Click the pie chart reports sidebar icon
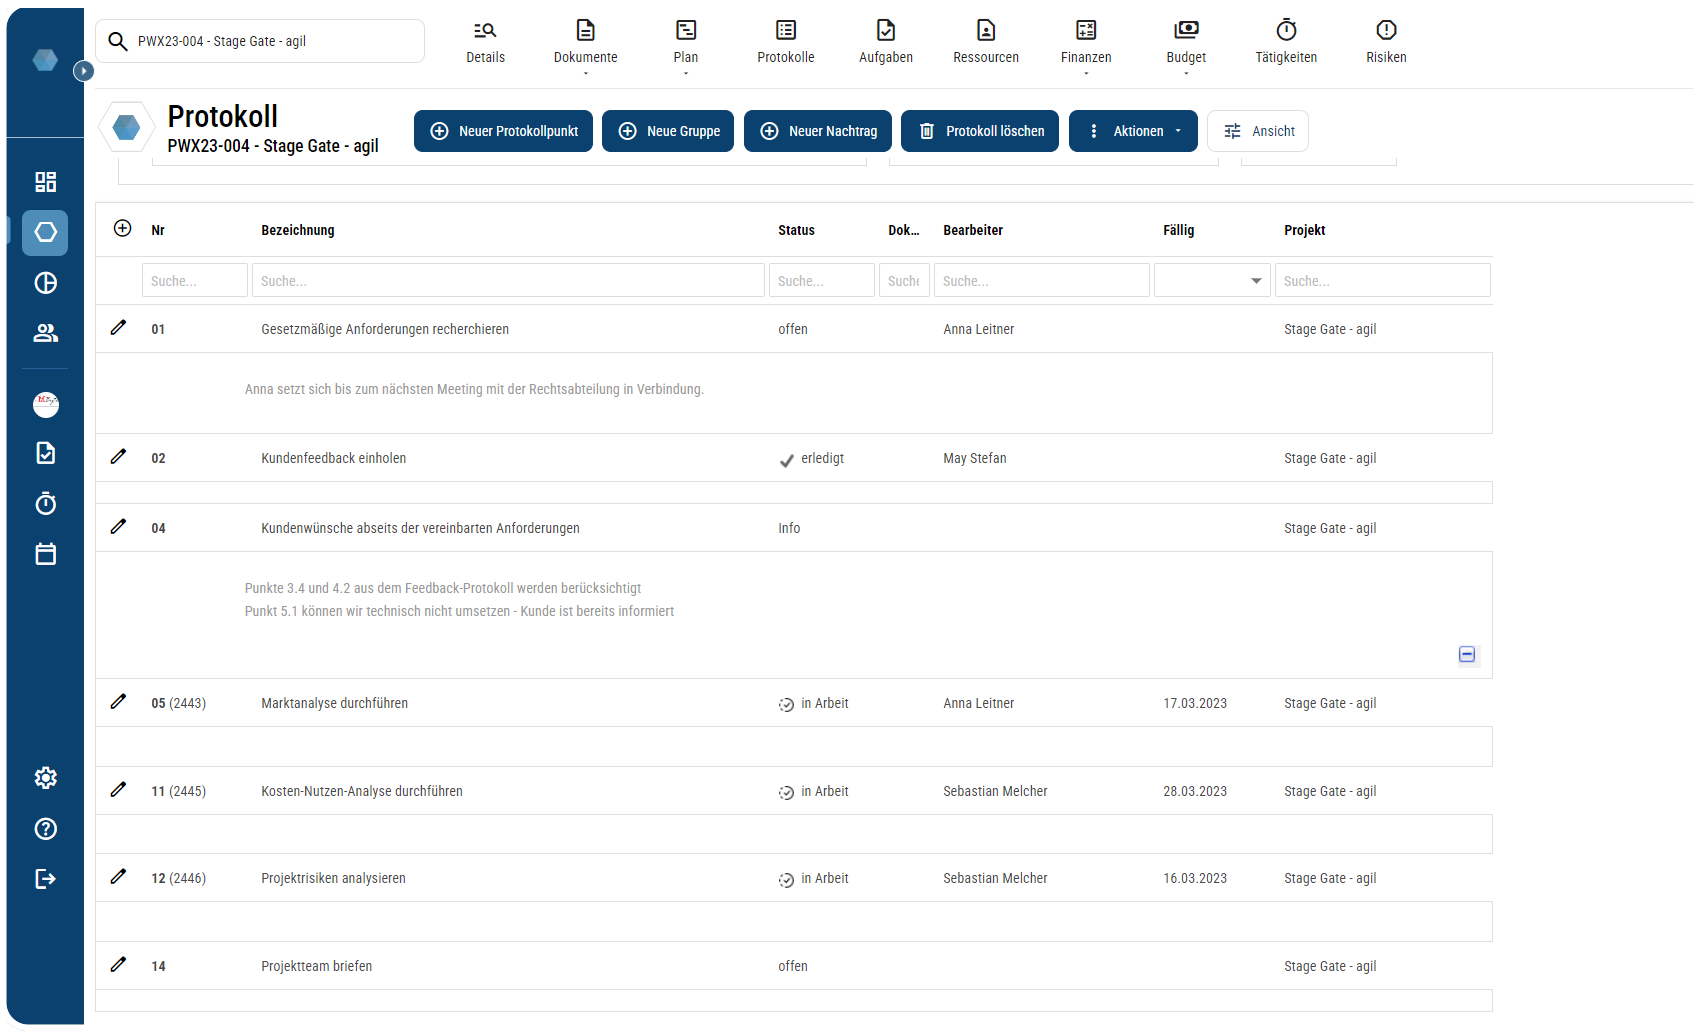Screen dimensions: 1700x1031 tap(45, 283)
